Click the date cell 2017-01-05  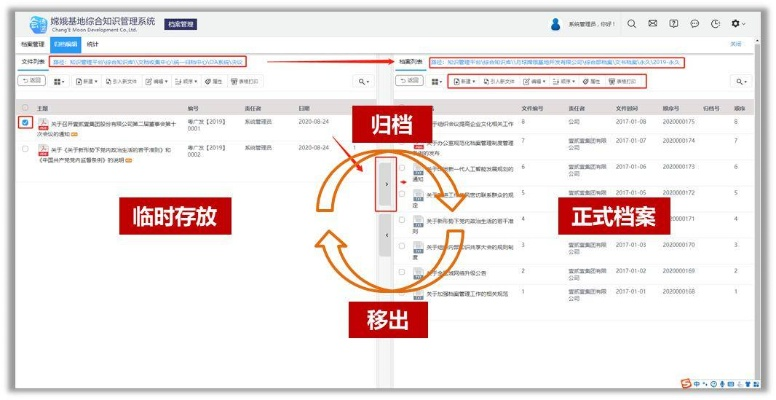pyautogui.click(x=631, y=193)
